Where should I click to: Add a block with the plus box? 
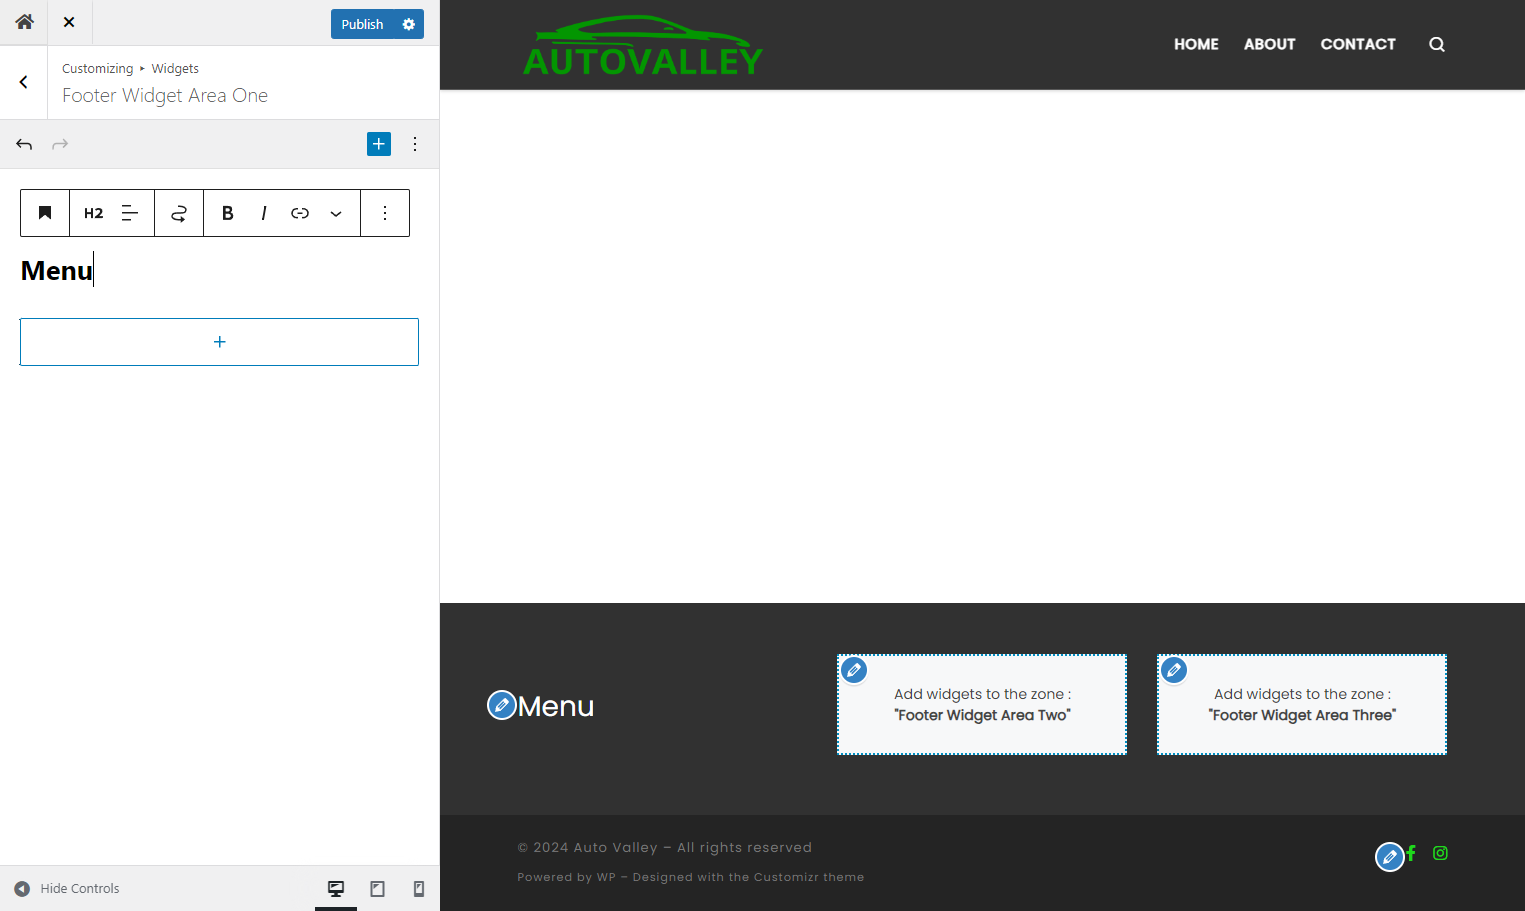(219, 342)
